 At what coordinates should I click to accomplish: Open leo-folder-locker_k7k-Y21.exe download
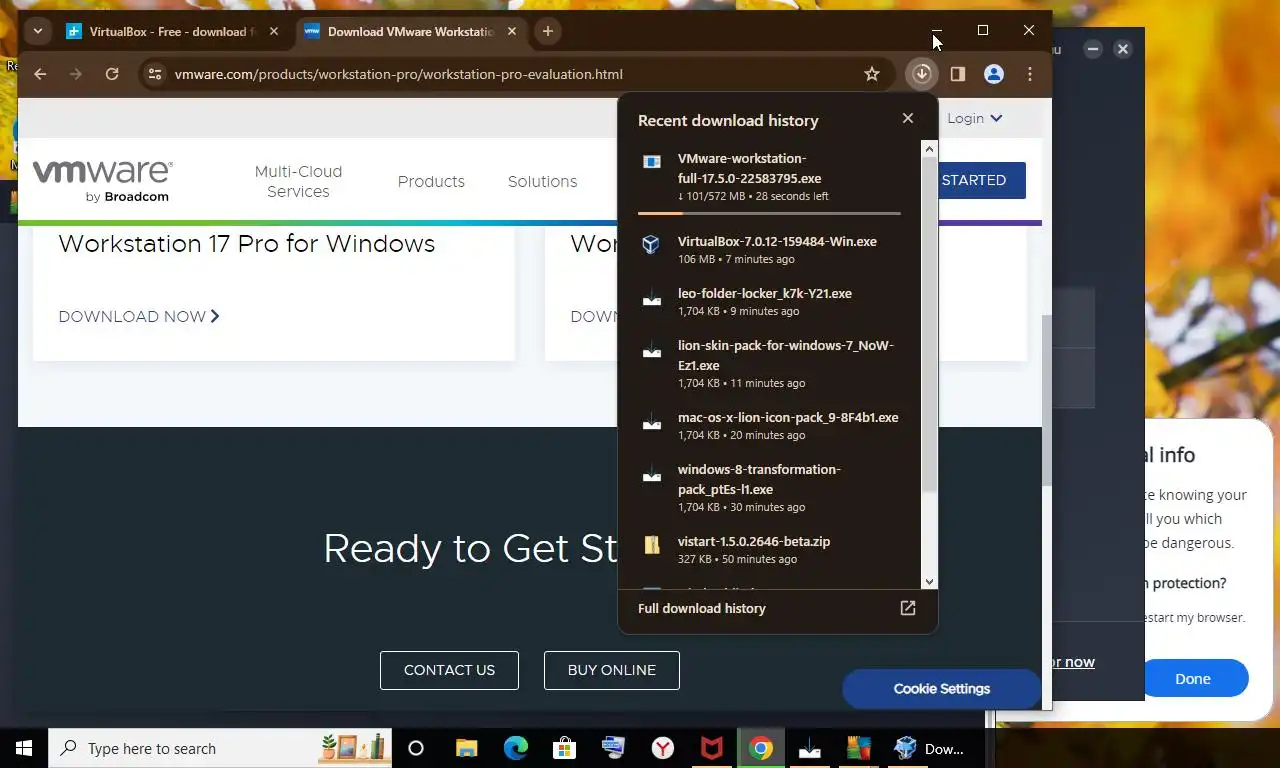[x=769, y=301]
